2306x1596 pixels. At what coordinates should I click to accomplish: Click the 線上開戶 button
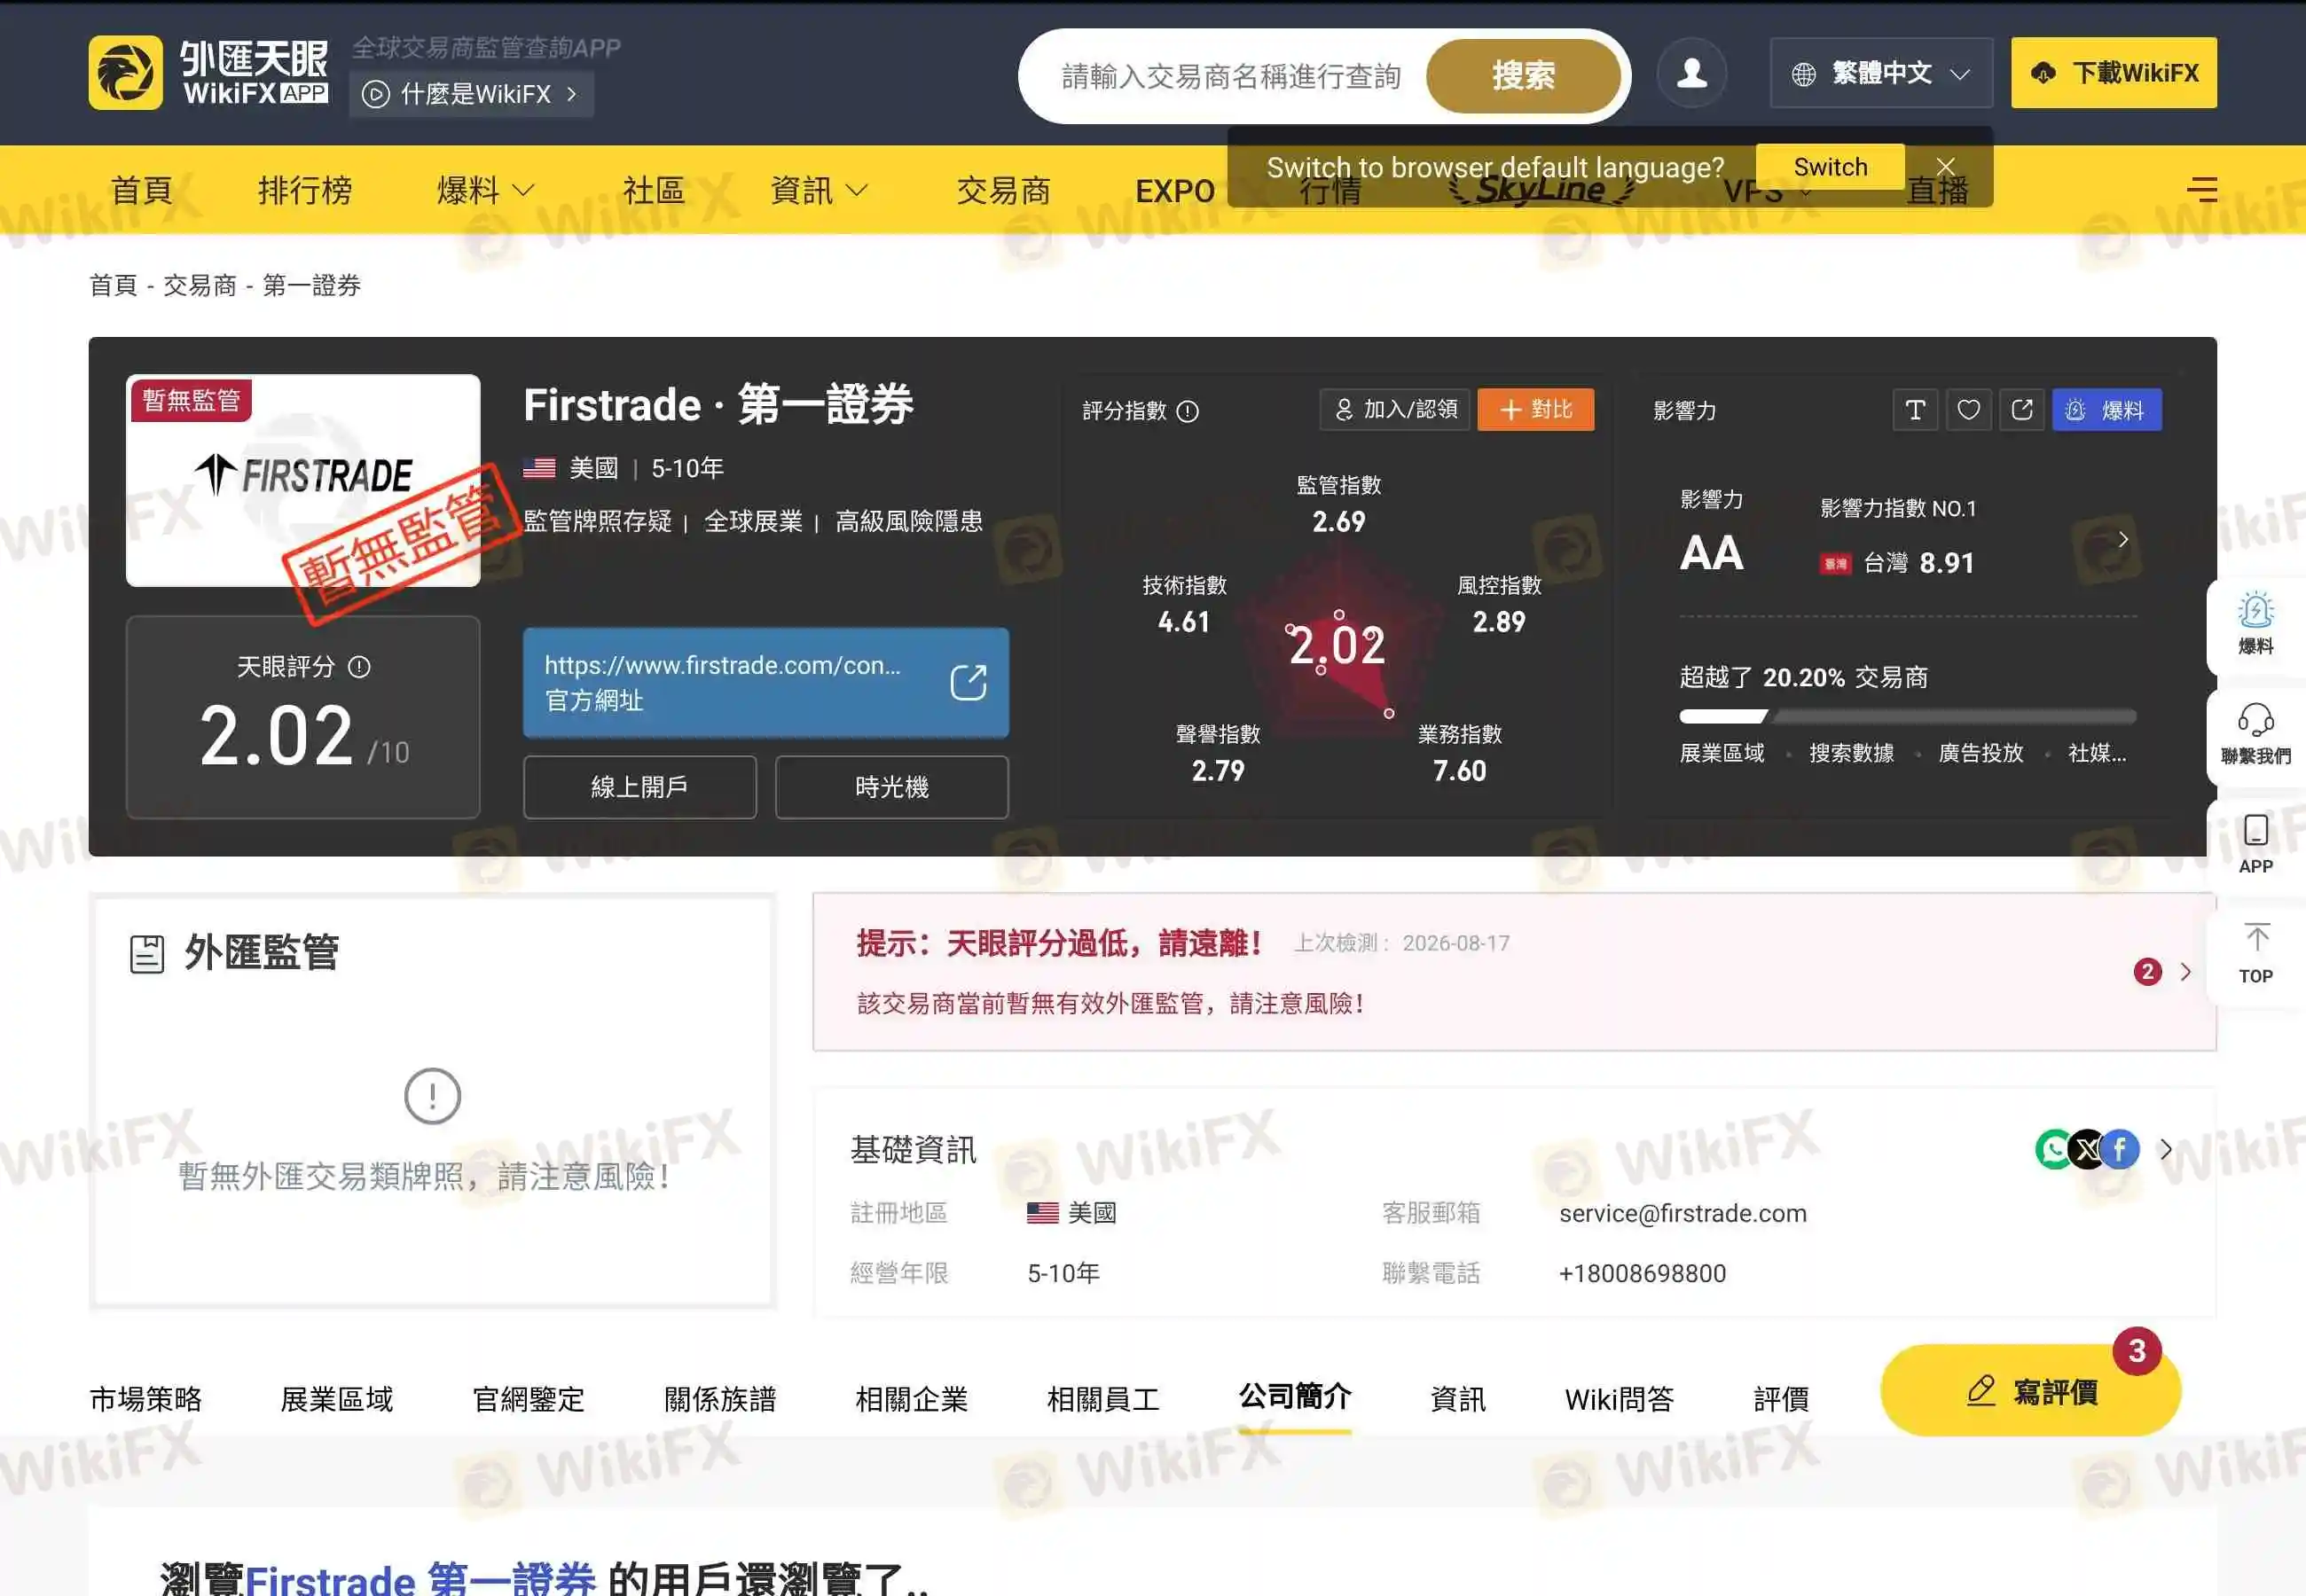coord(640,787)
